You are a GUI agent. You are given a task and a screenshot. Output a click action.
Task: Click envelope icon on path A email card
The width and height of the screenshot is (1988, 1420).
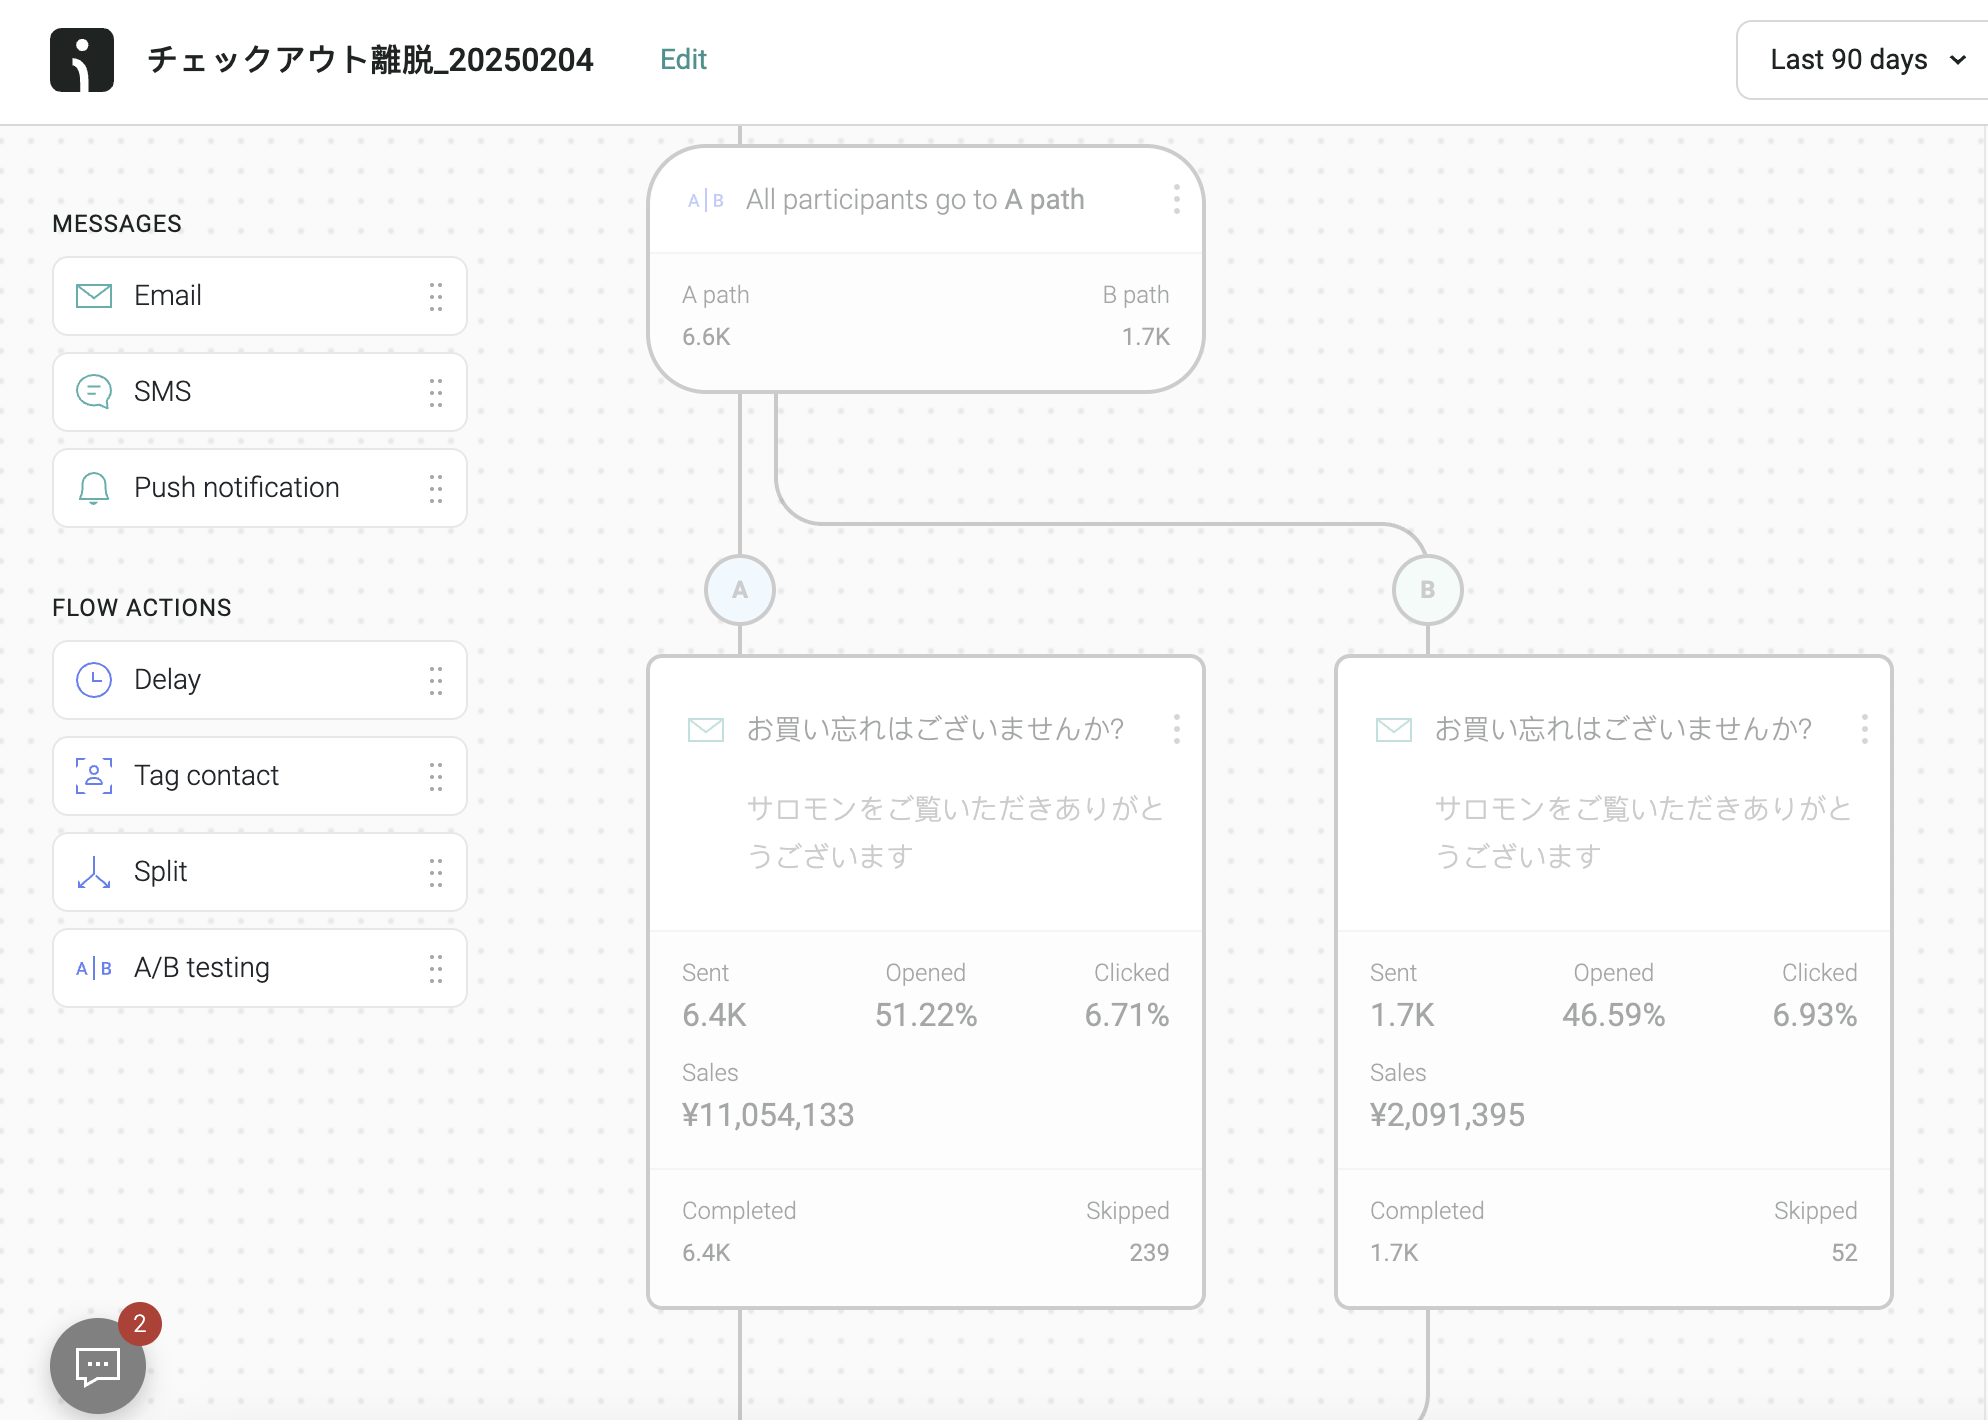click(x=706, y=730)
